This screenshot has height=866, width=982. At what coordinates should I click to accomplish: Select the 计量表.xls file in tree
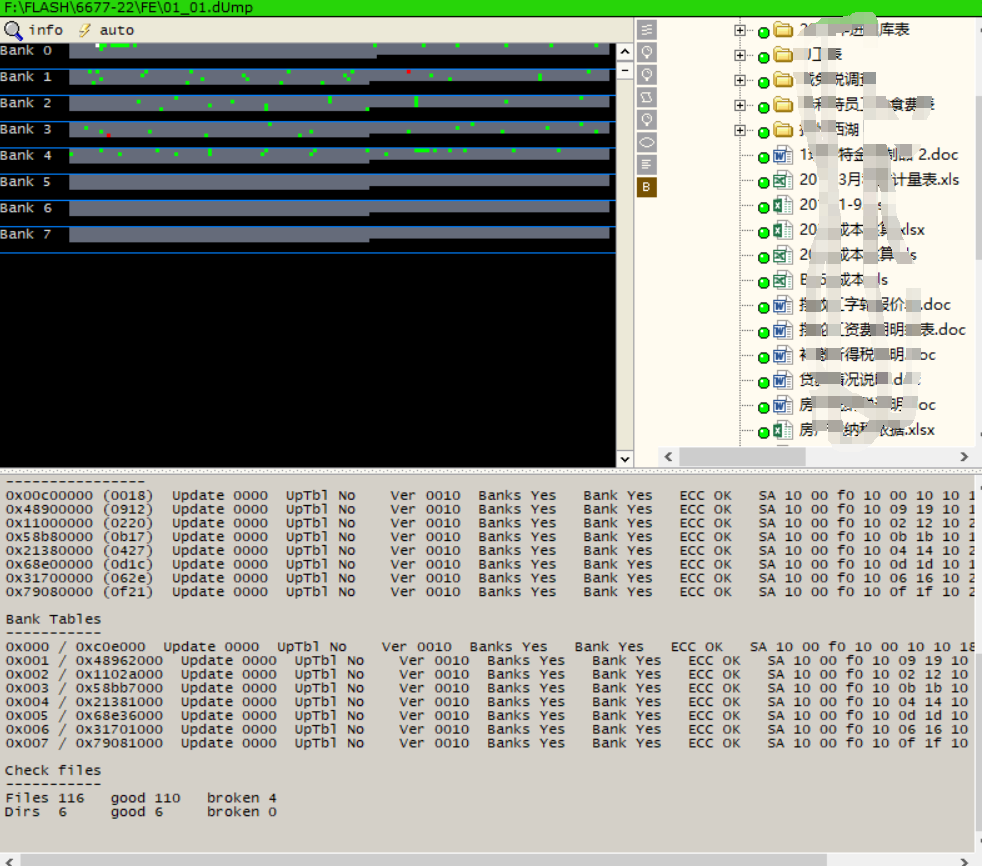[x=879, y=180]
